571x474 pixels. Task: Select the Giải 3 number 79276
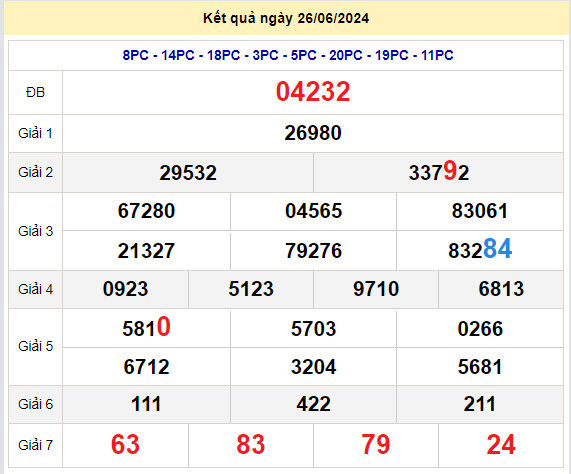(314, 251)
